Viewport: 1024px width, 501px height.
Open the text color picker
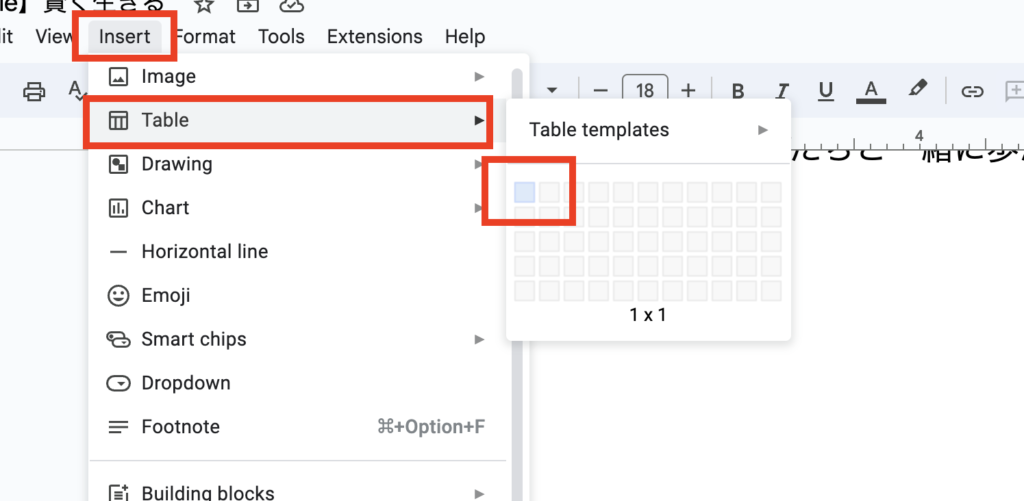tap(871, 91)
